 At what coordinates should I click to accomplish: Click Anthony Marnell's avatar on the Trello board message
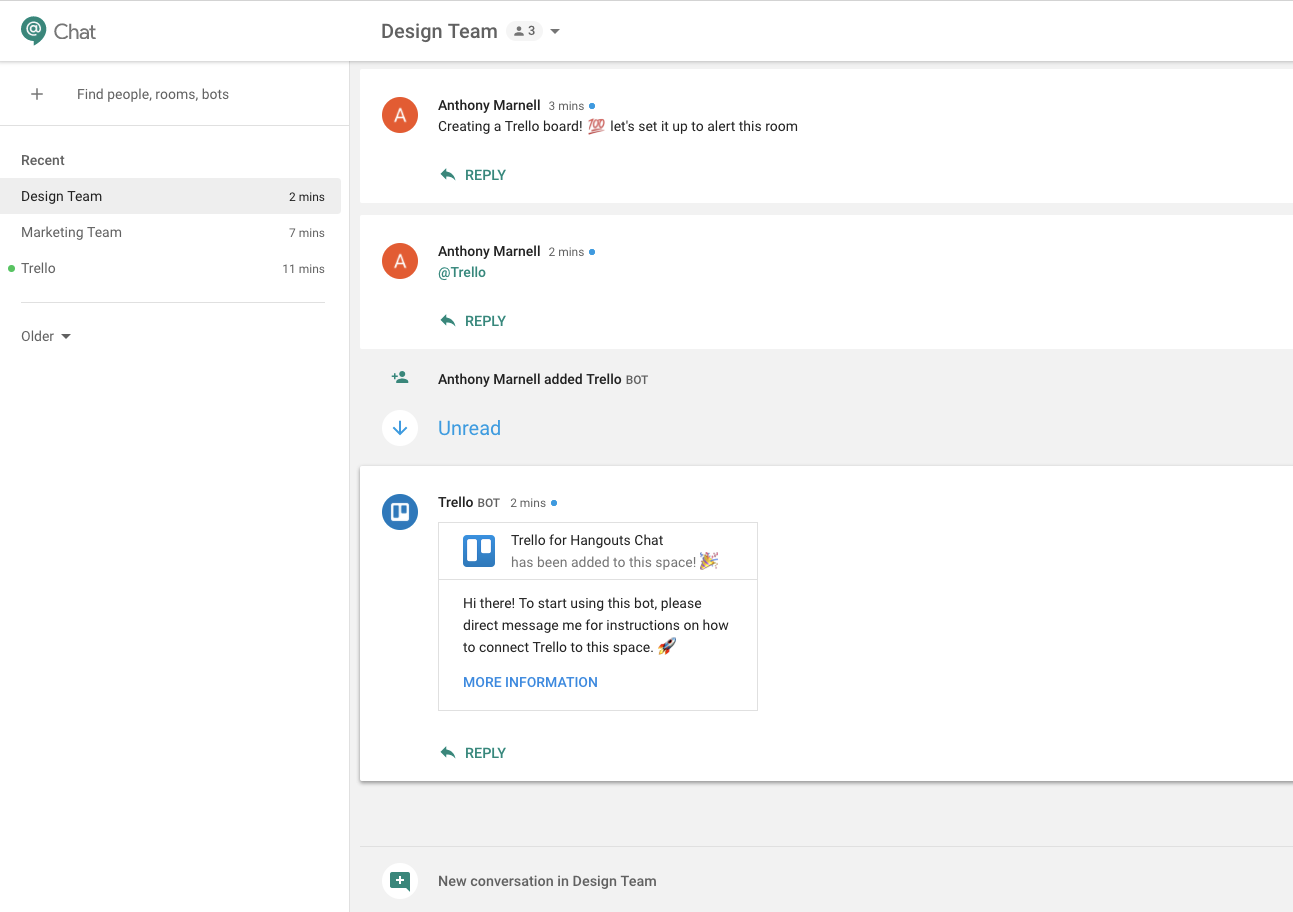coord(400,115)
